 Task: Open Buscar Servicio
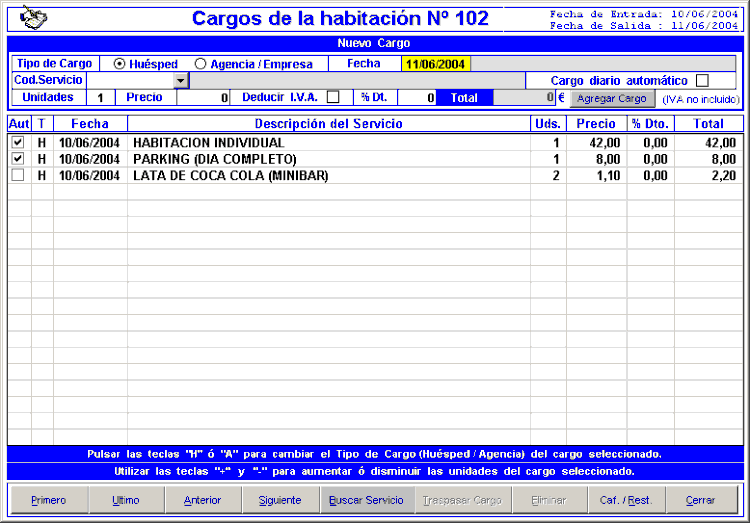click(x=366, y=500)
